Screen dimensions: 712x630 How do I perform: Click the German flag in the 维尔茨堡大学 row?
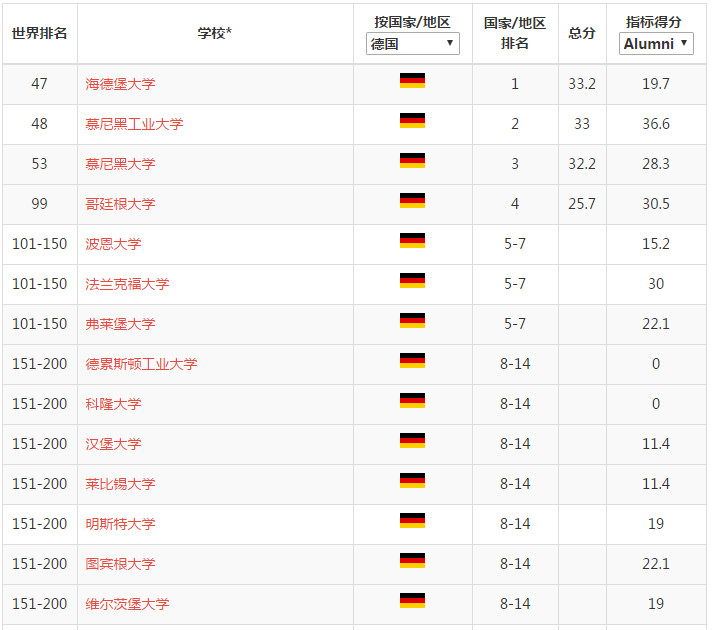[412, 600]
